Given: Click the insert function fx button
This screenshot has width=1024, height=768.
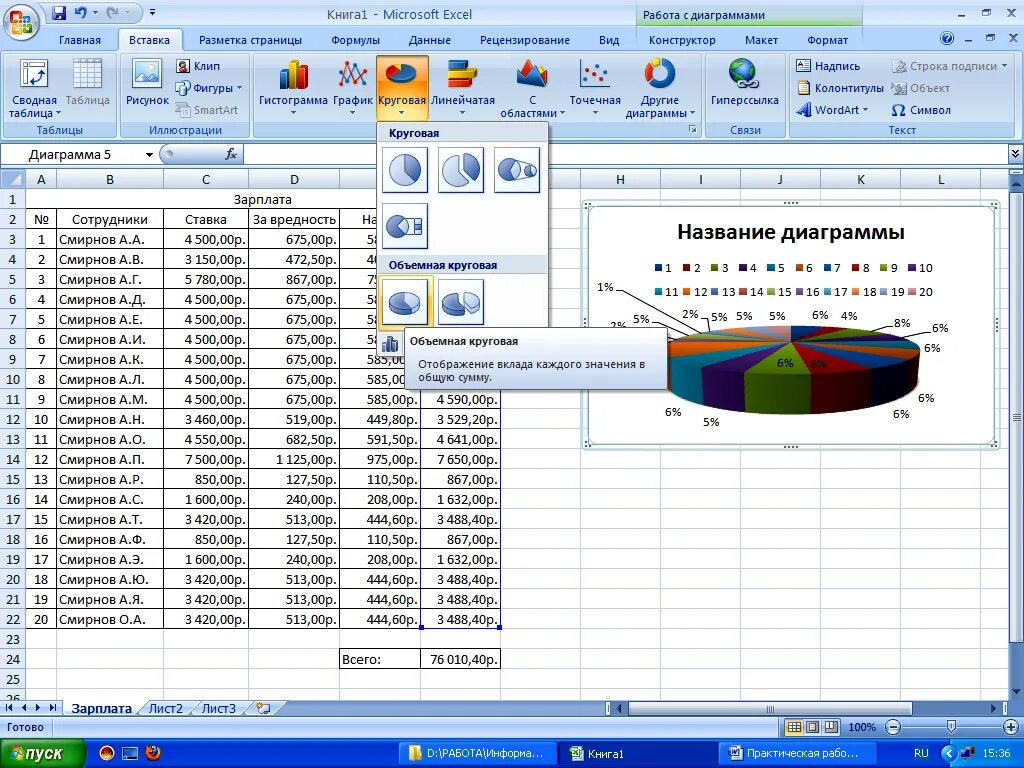Looking at the screenshot, I should pos(231,154).
